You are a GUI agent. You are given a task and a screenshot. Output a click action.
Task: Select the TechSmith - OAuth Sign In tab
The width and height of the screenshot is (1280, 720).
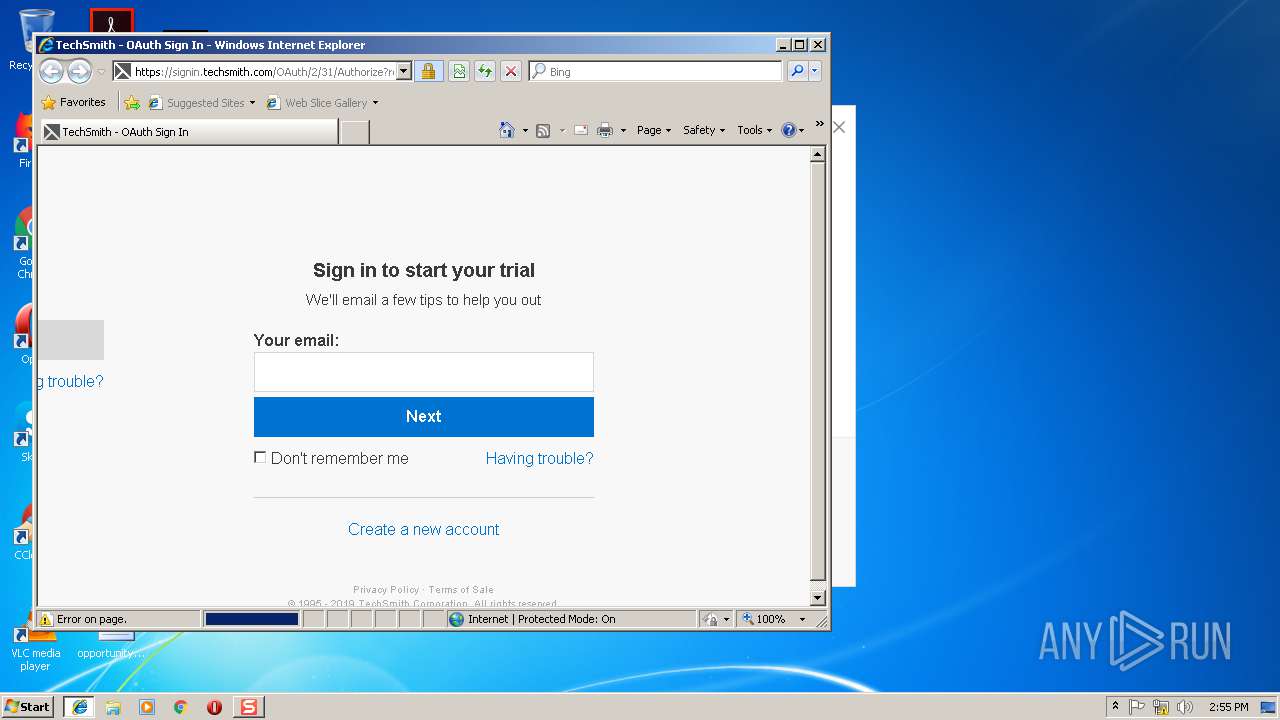pyautogui.click(x=189, y=131)
